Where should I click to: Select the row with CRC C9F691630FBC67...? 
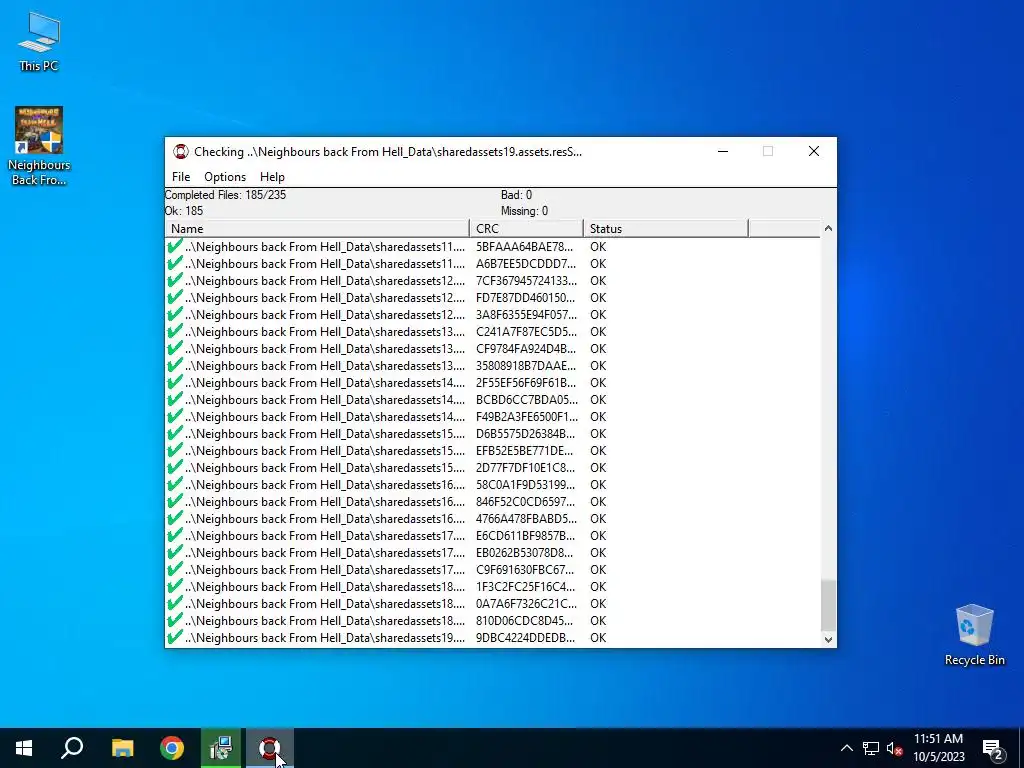tap(492, 569)
